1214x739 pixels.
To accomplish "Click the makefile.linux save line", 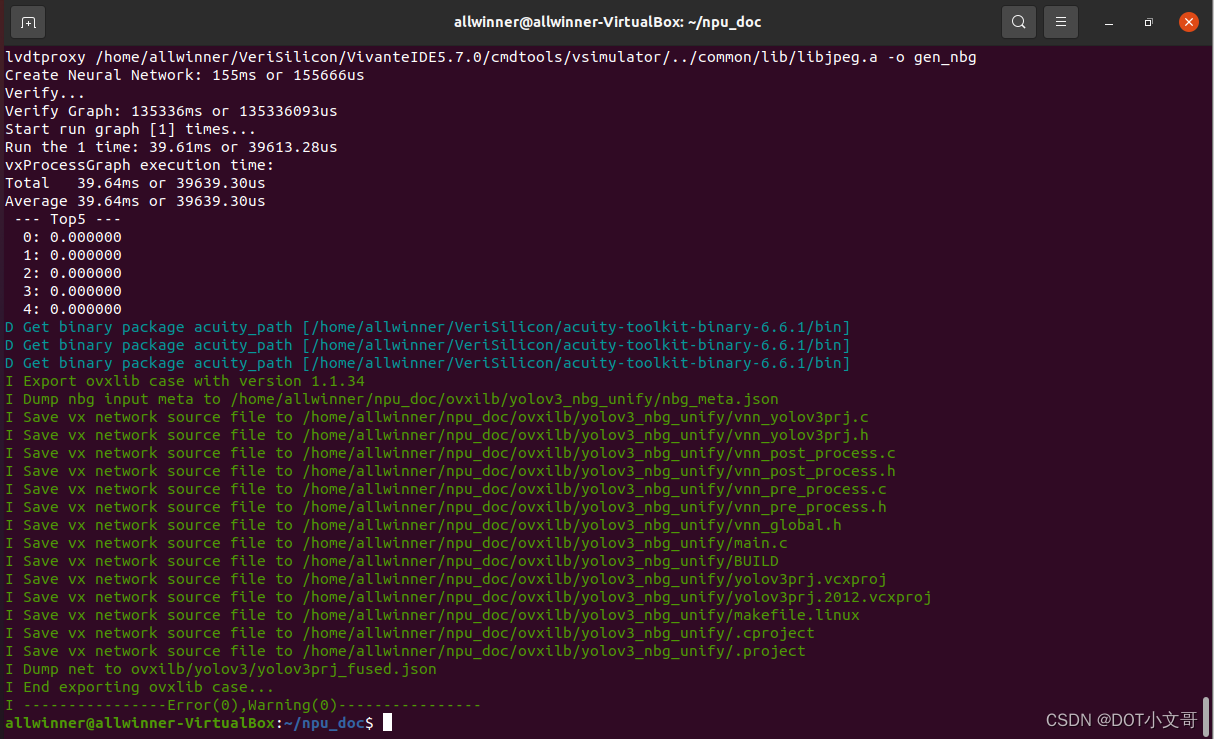I will pos(432,615).
